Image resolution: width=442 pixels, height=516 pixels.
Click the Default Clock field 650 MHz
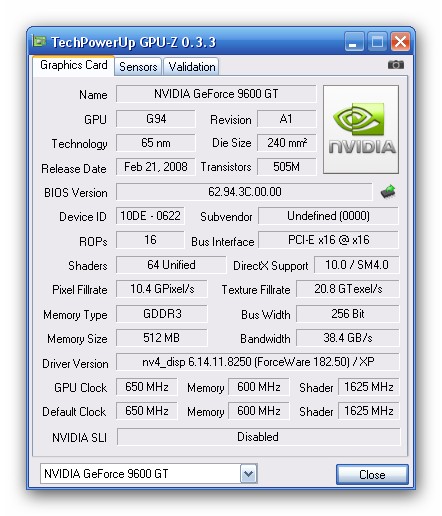coord(147,411)
